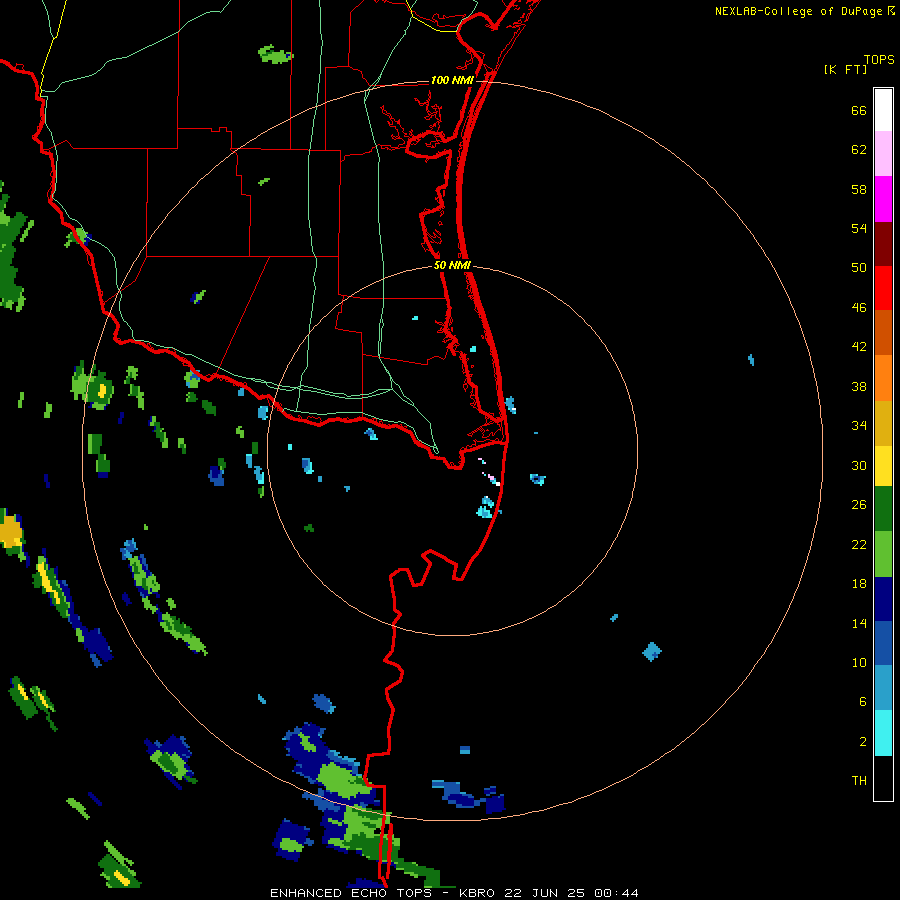Click the legend value 34
900x900 pixels.
point(859,426)
